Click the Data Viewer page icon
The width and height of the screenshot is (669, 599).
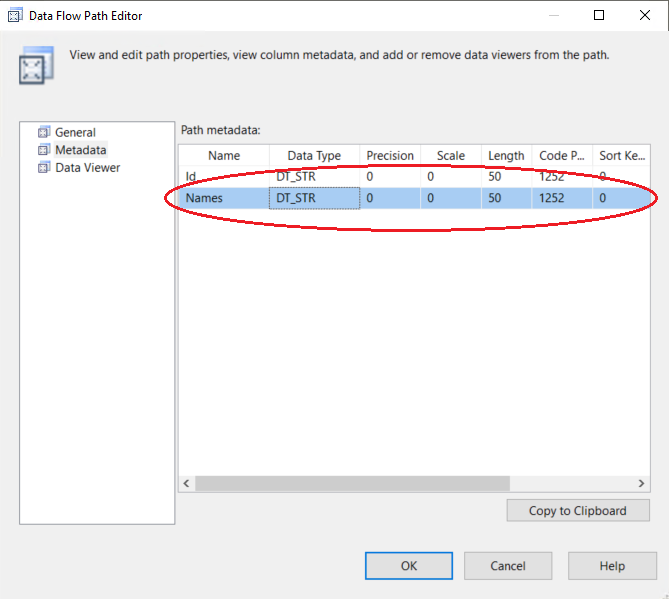43,168
